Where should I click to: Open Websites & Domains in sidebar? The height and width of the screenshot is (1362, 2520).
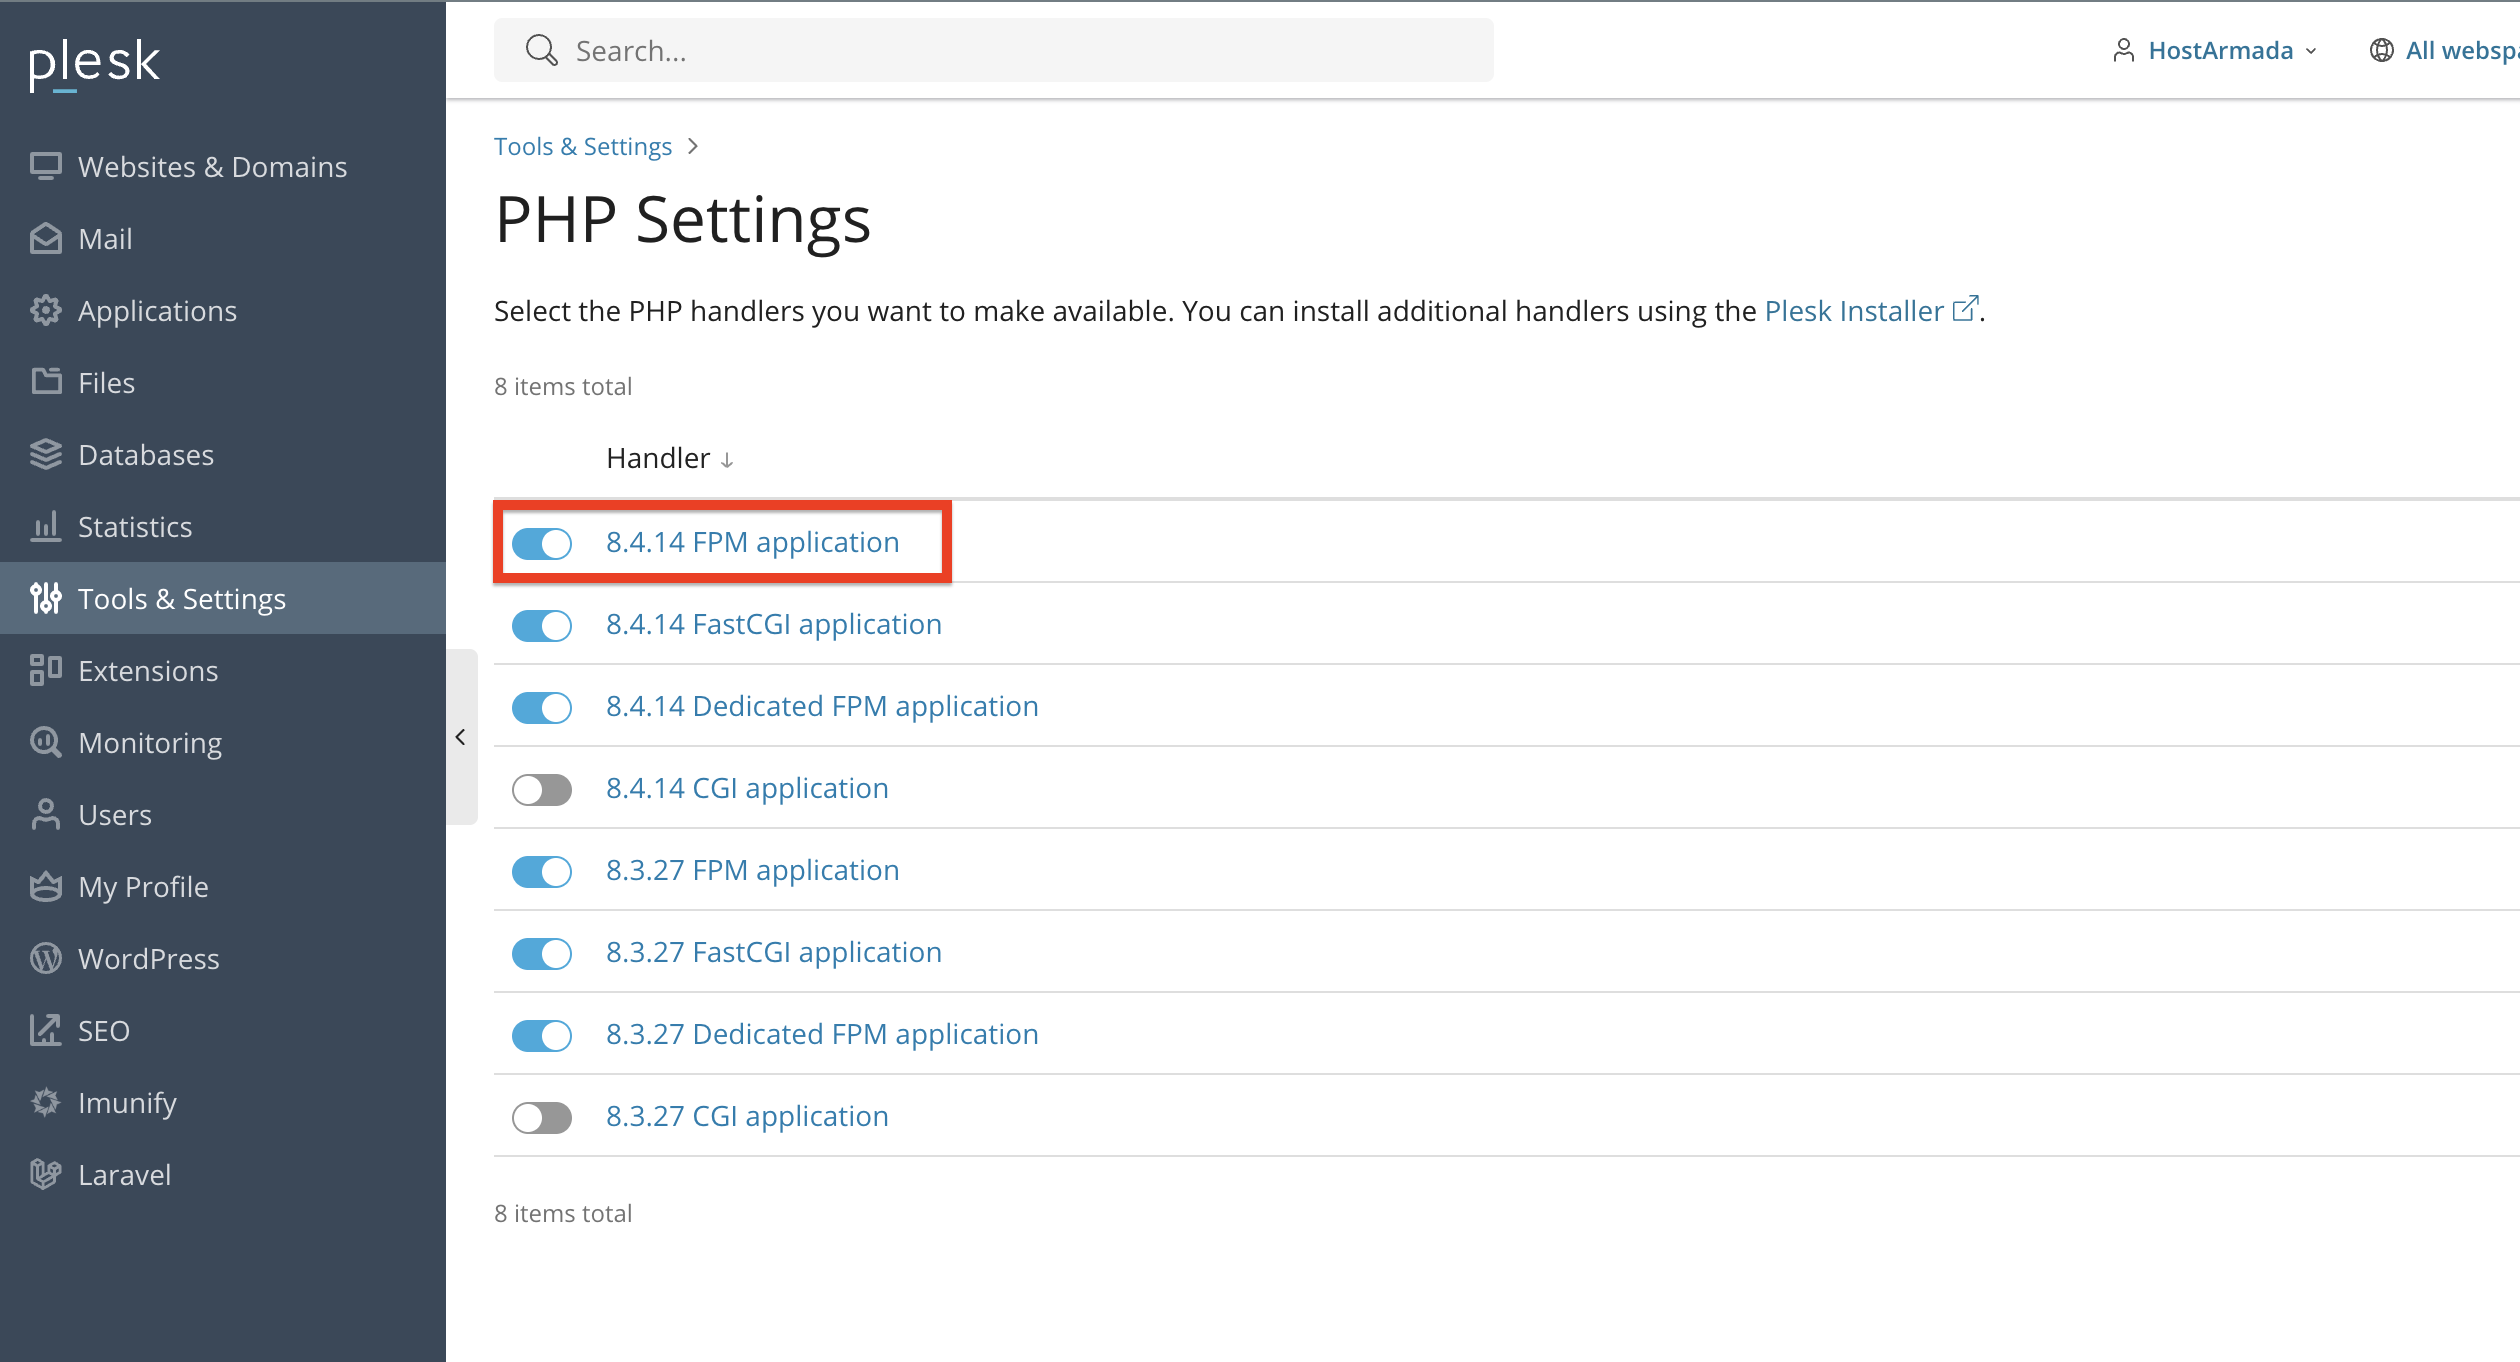[223, 166]
